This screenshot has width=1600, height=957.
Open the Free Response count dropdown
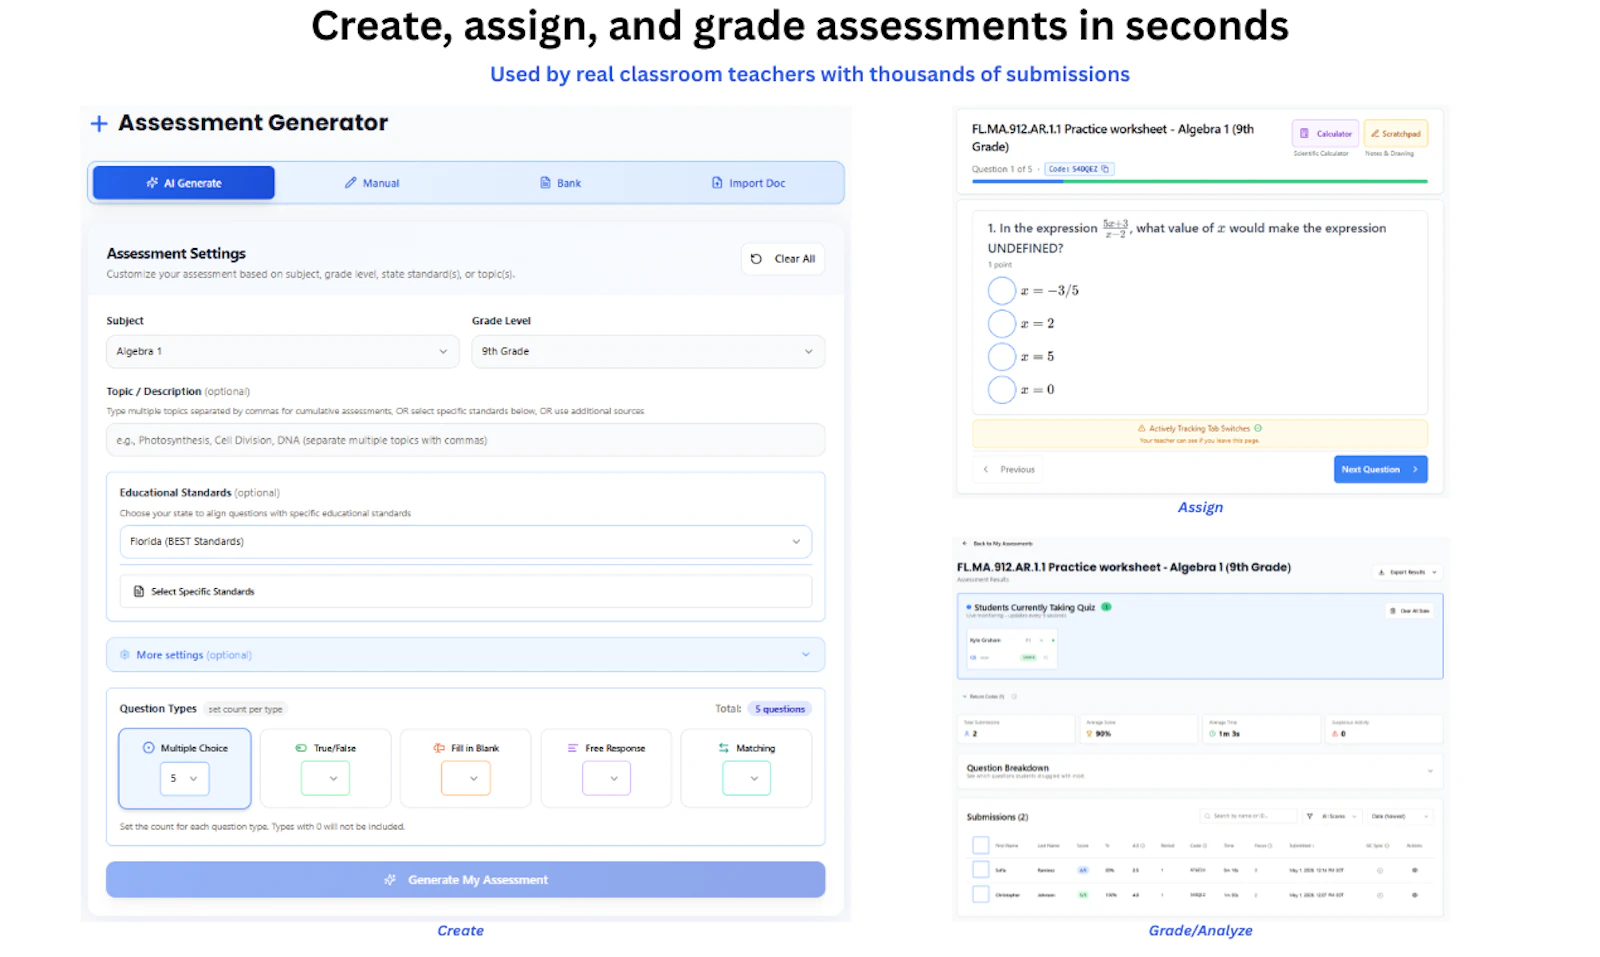(607, 779)
